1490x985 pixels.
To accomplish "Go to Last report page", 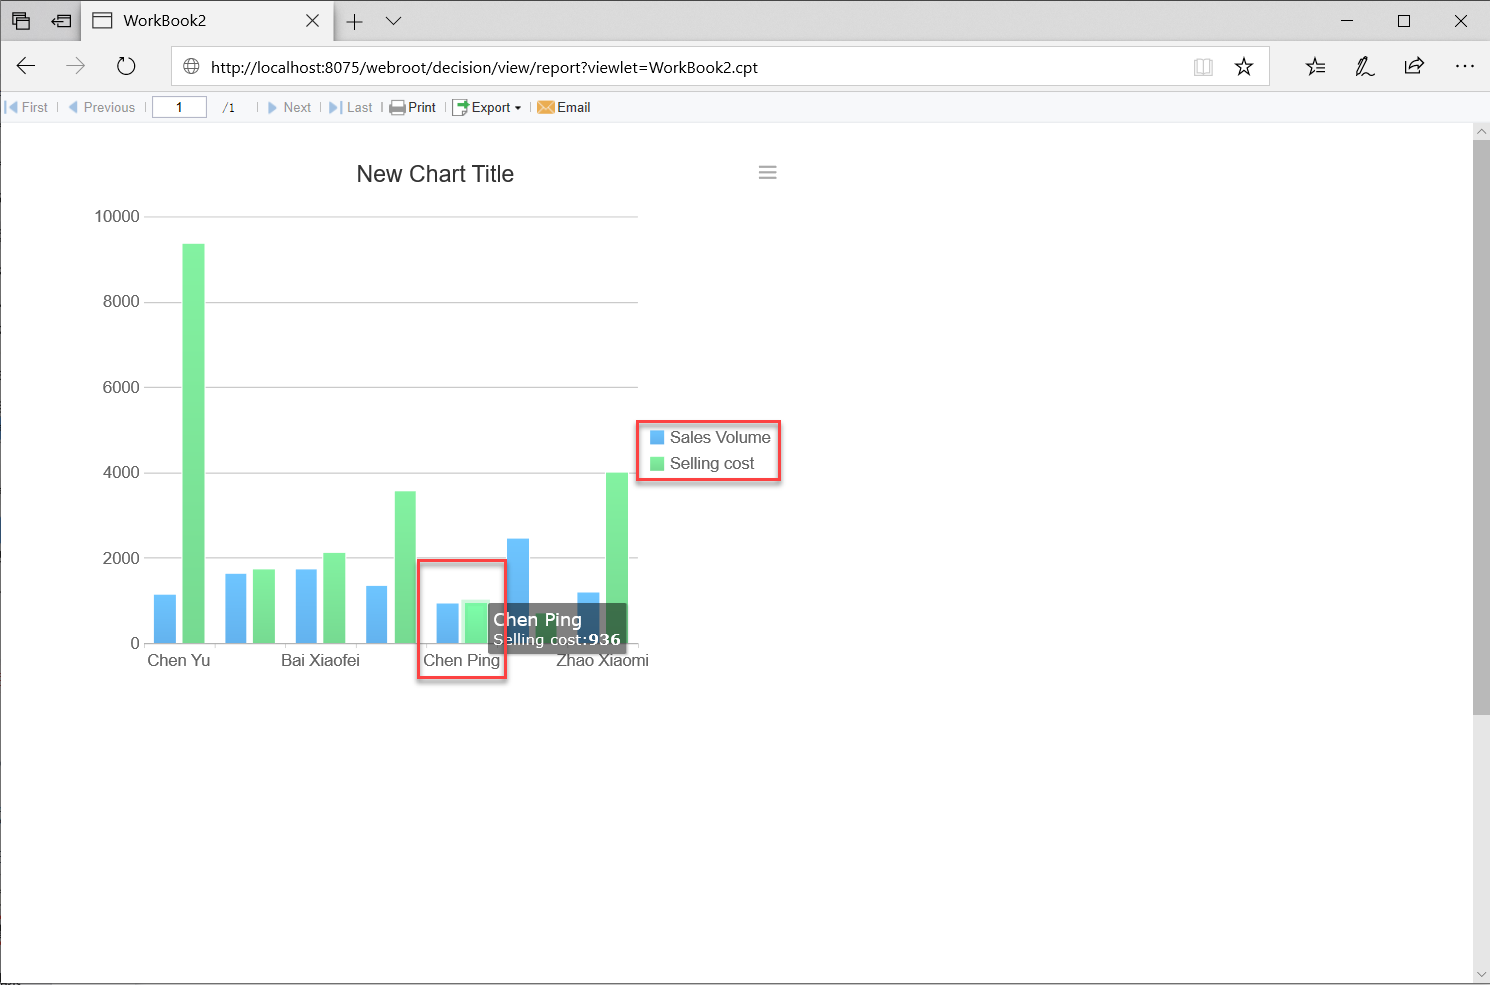I will 351,107.
